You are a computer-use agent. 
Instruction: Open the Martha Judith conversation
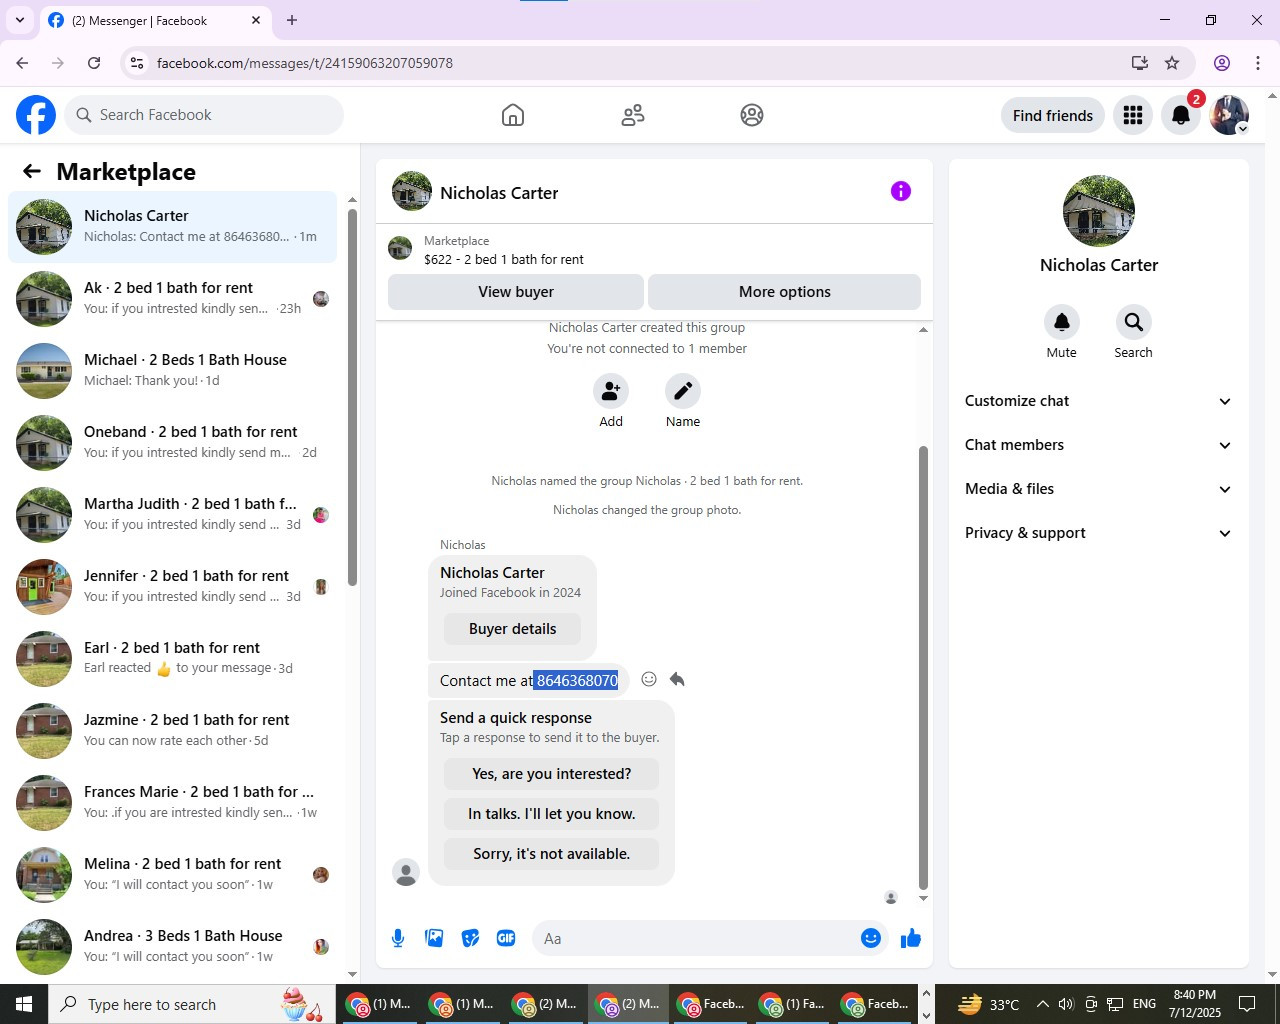point(173,515)
